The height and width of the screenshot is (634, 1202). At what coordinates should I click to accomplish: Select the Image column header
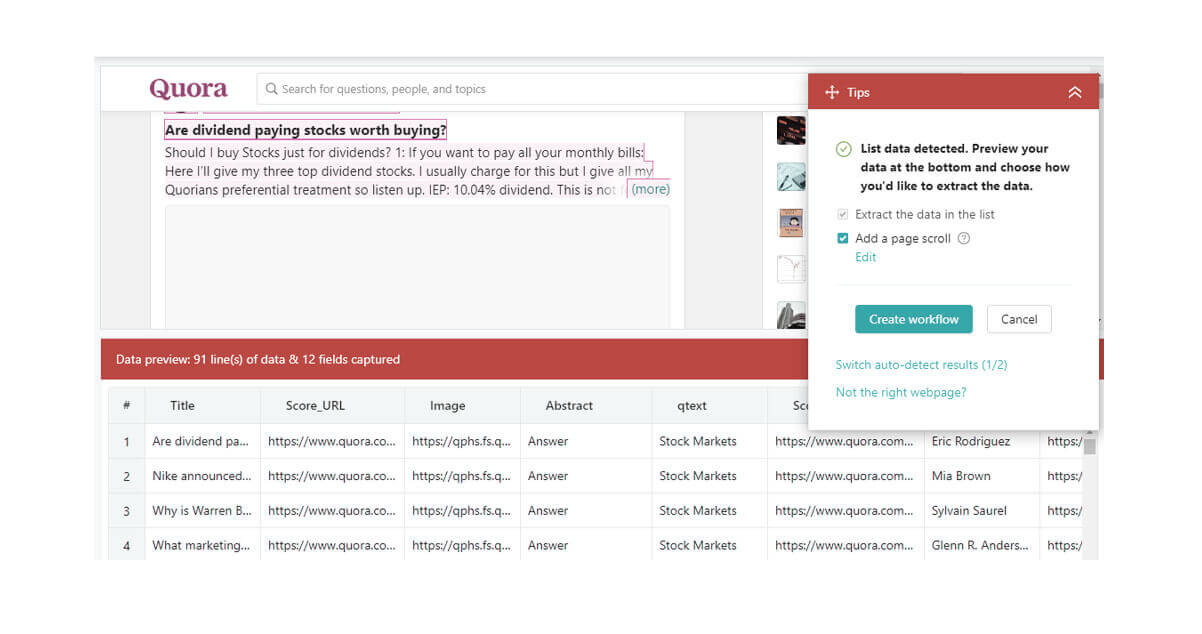pos(447,405)
